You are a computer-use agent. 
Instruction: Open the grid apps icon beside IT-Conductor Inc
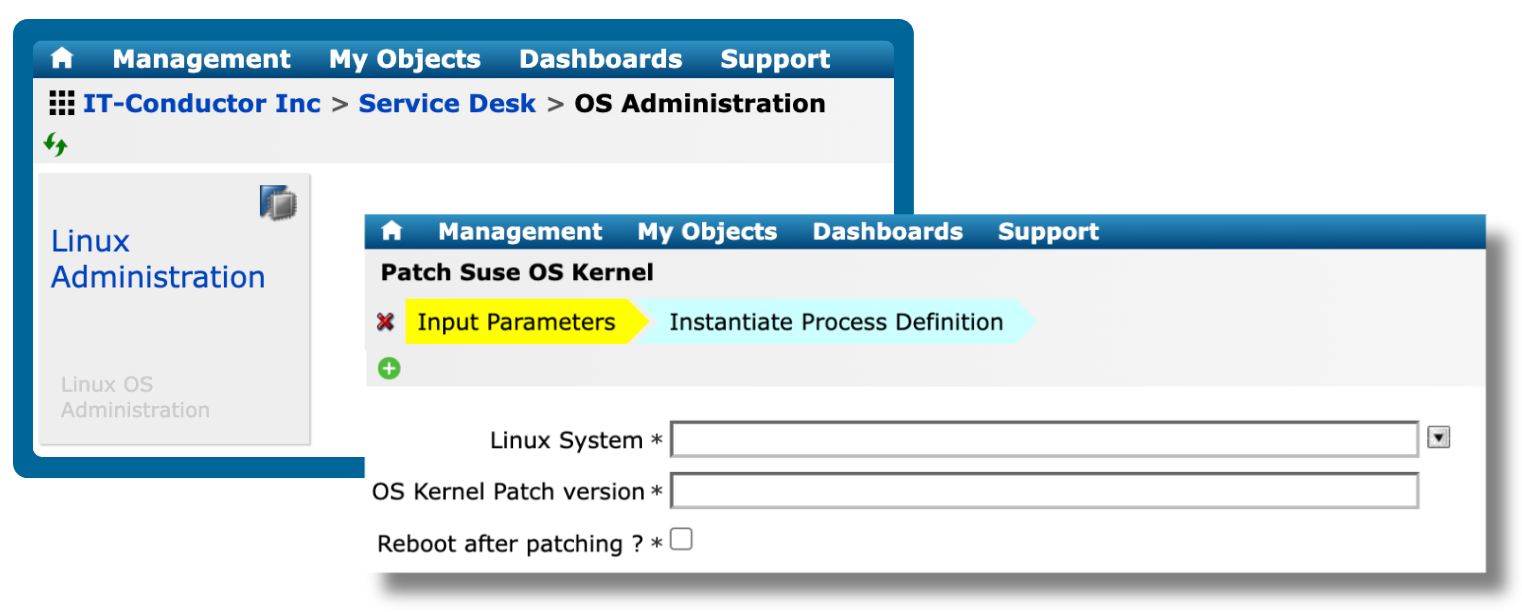[x=62, y=103]
